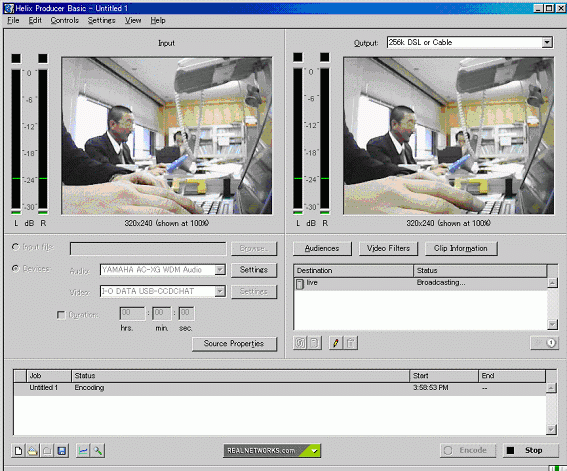
Task: Click the REALNETWORKS.com link
Action: pyautogui.click(x=261, y=451)
